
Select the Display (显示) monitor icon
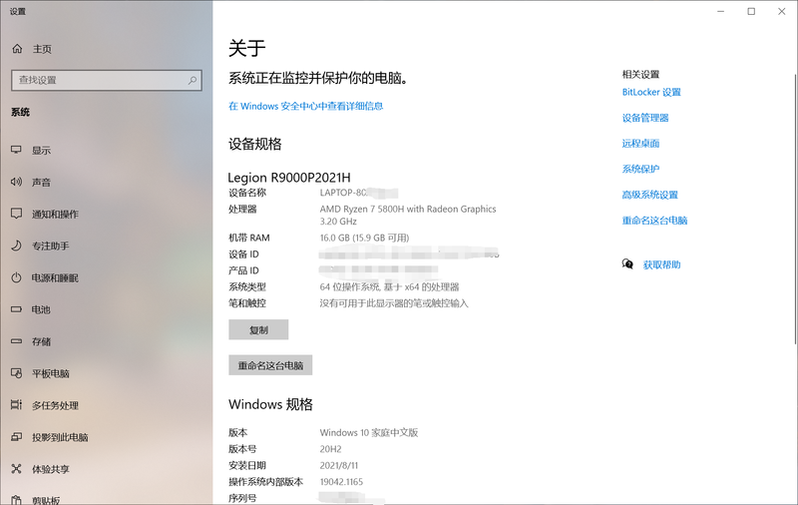(x=16, y=150)
